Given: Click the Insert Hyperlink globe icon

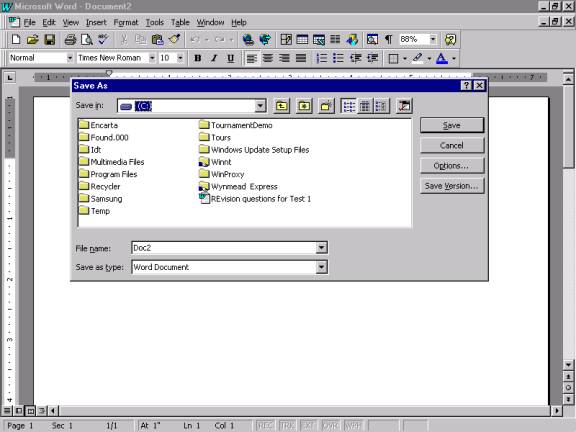Looking at the screenshot, I should click(248, 39).
